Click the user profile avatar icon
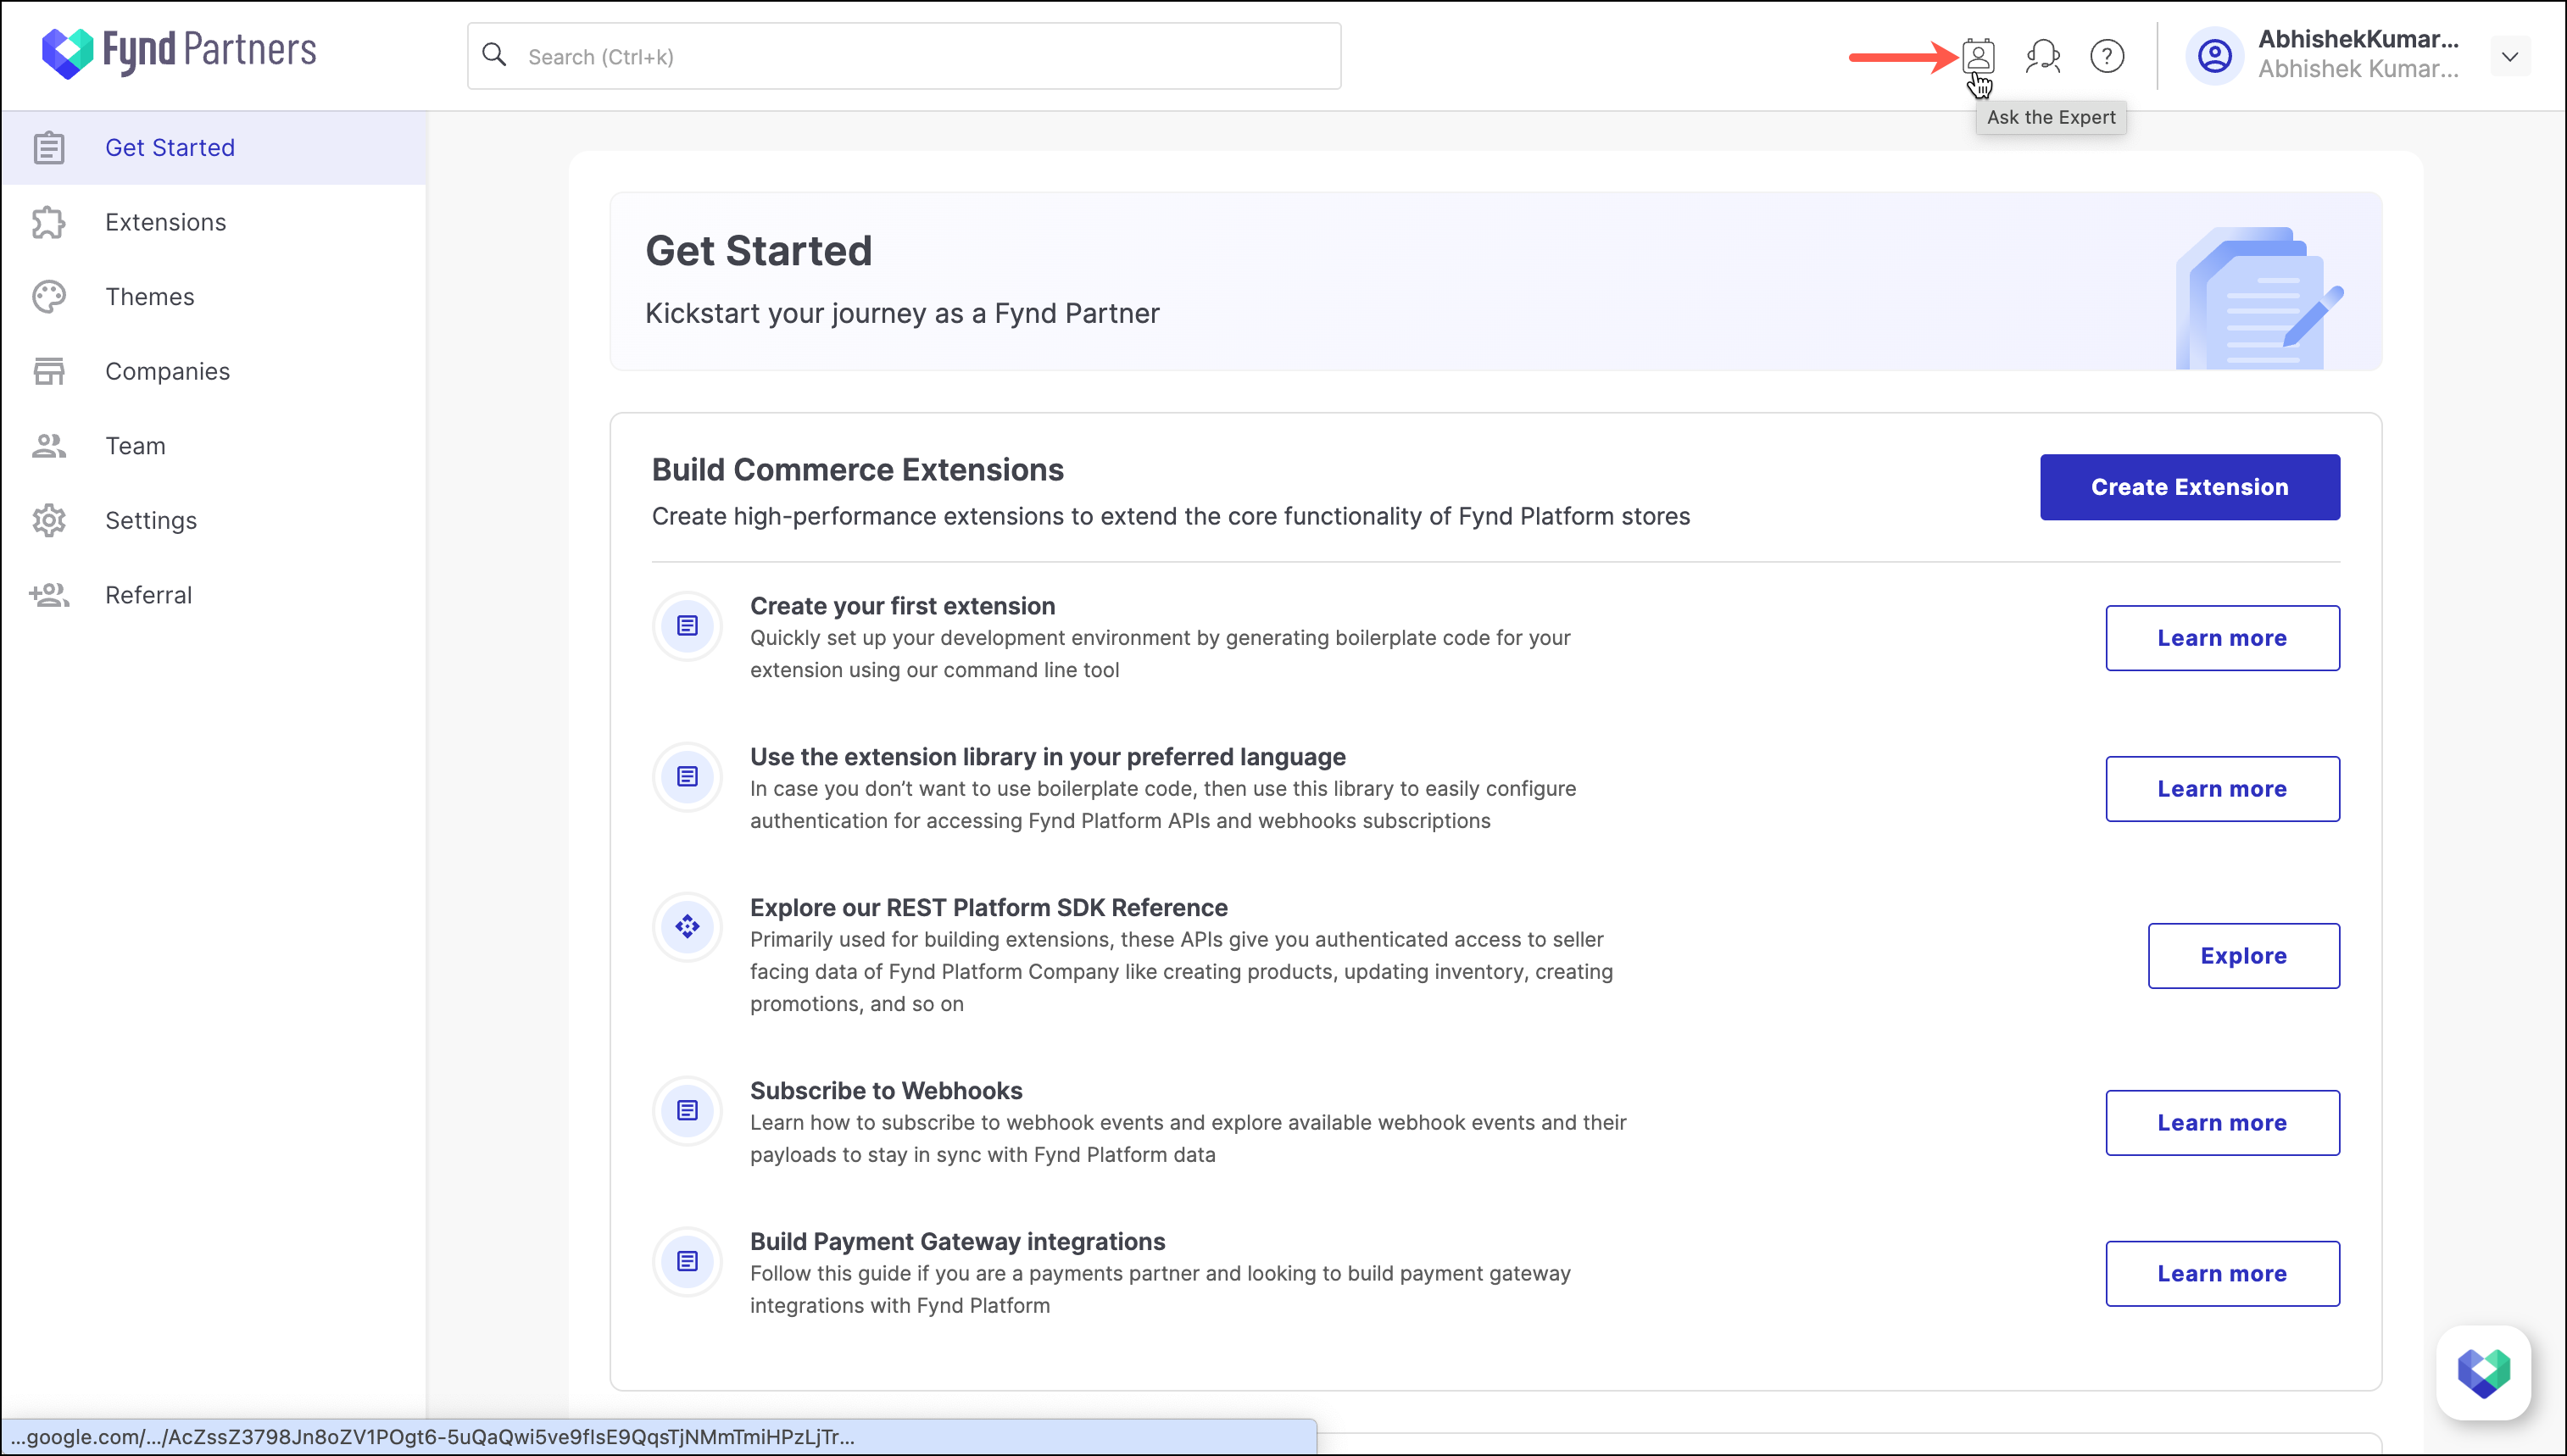The width and height of the screenshot is (2567, 1456). (2215, 56)
